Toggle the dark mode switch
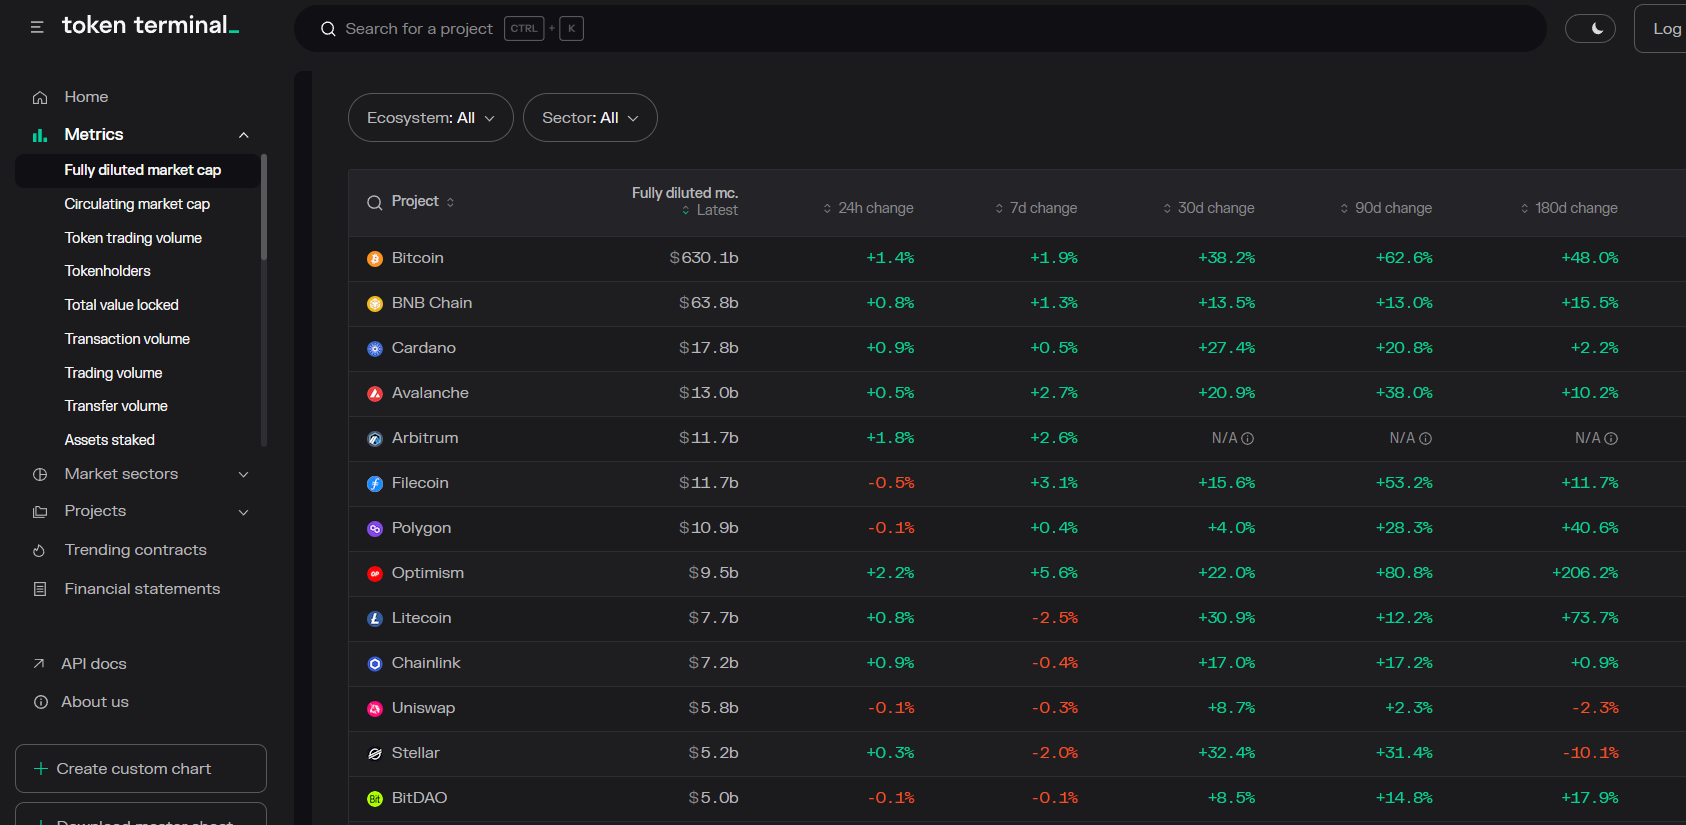 (1590, 29)
